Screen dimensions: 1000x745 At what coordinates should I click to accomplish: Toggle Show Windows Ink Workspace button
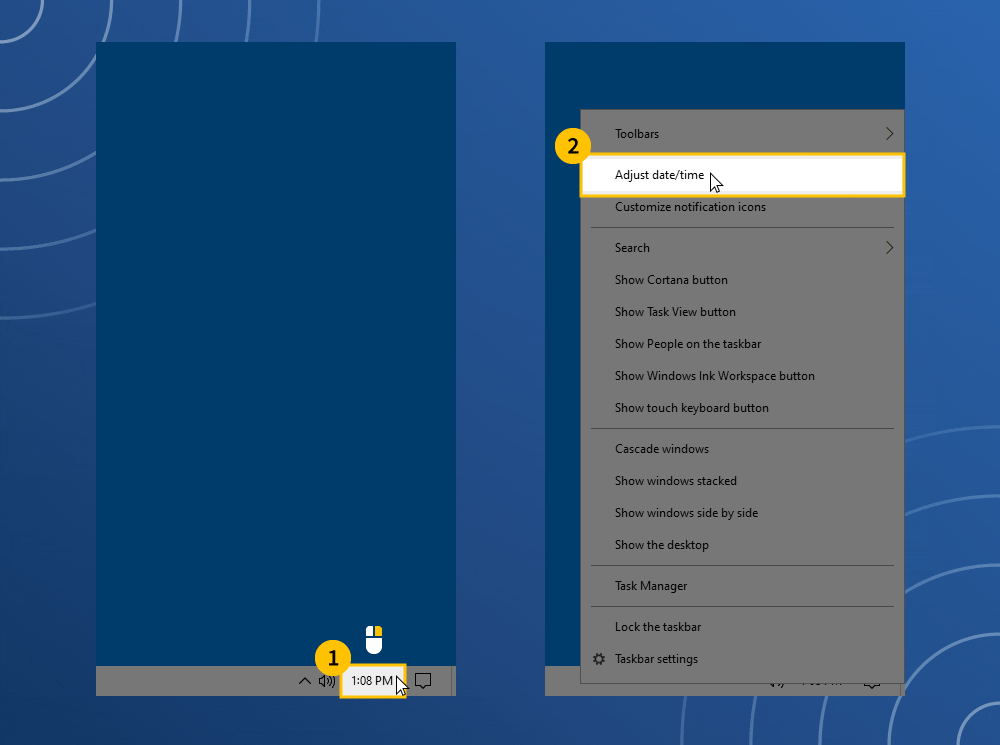click(x=742, y=376)
